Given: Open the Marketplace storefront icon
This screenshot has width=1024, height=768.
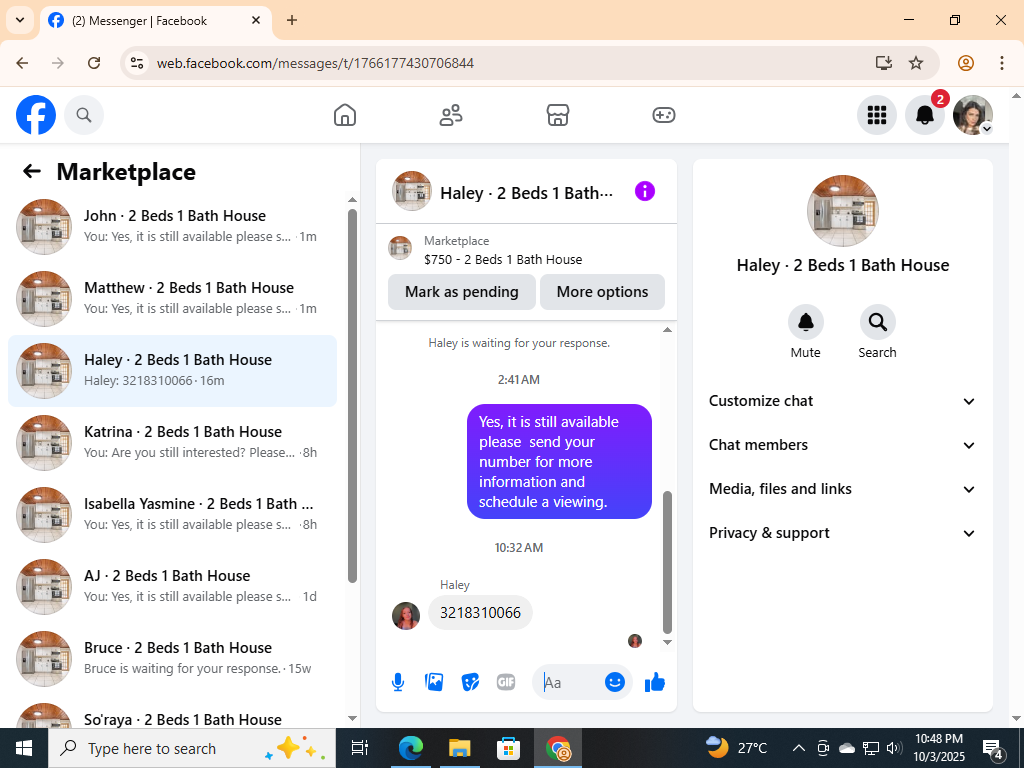Looking at the screenshot, I should coord(558,115).
